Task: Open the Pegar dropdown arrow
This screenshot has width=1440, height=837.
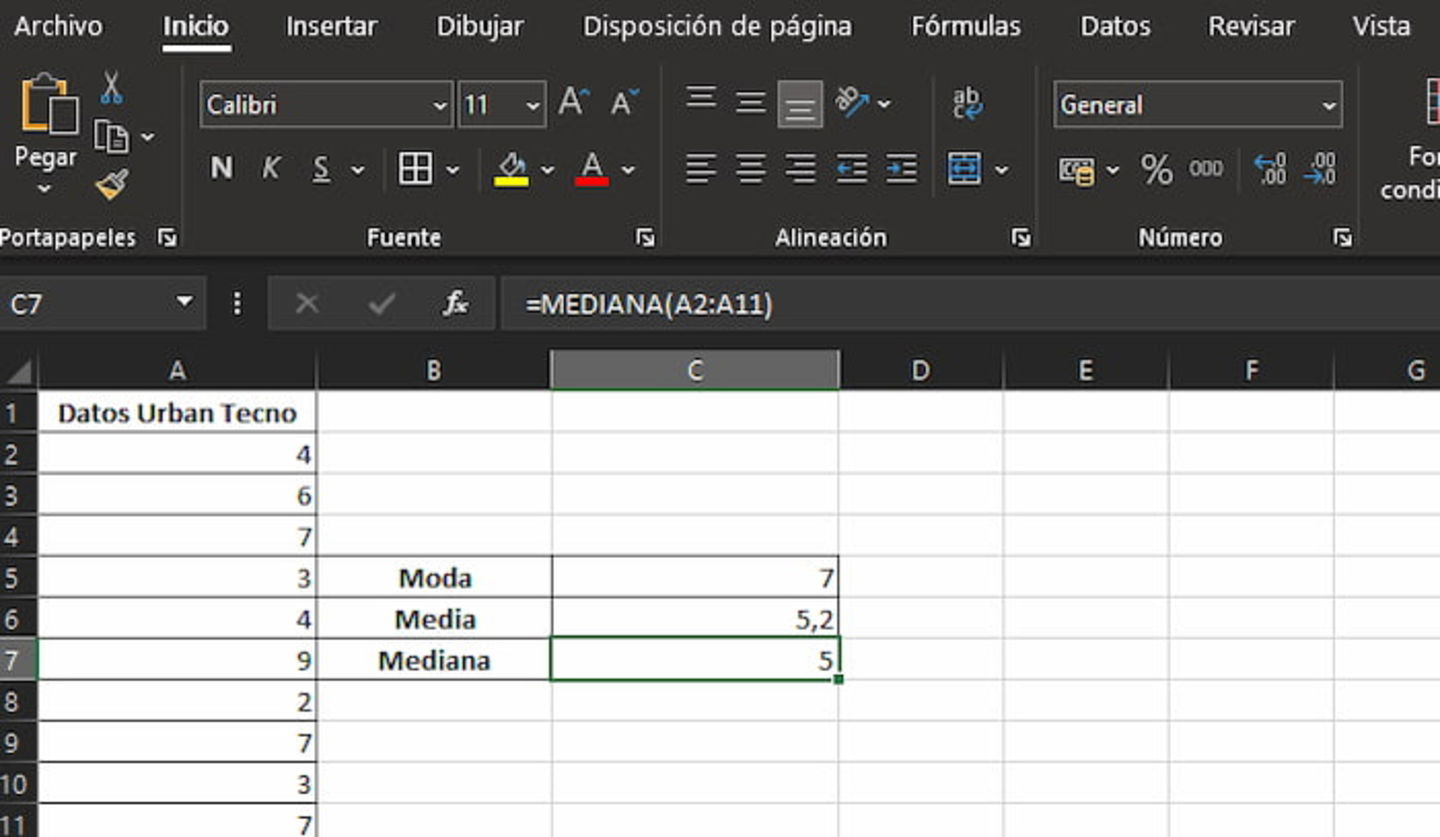Action: coord(44,189)
